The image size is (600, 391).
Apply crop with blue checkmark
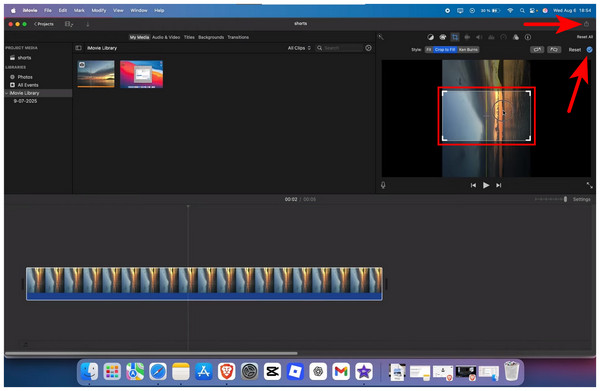(x=589, y=49)
